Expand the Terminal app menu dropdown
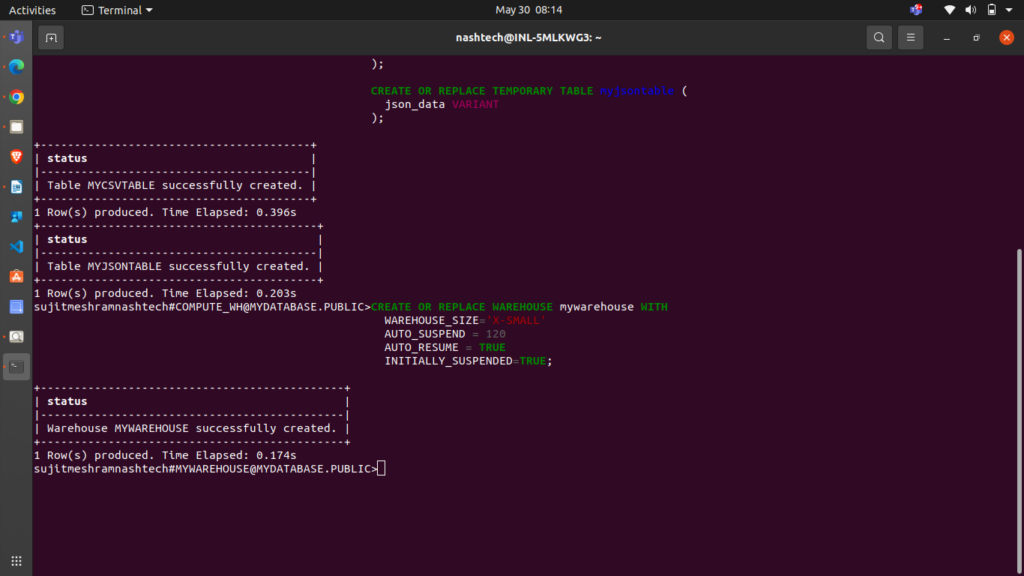 click(117, 10)
